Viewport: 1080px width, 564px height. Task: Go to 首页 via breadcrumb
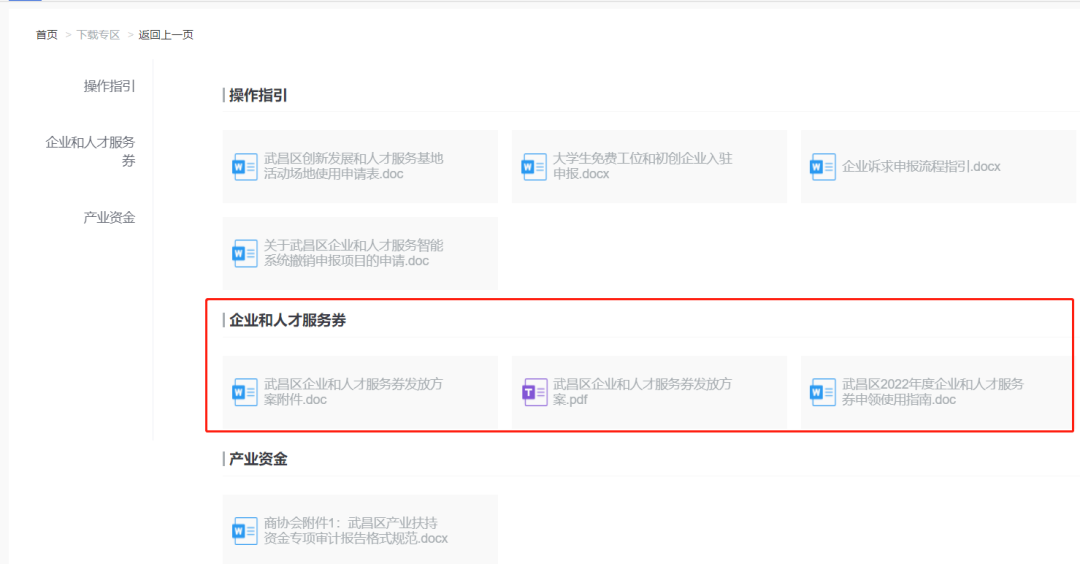(x=47, y=35)
